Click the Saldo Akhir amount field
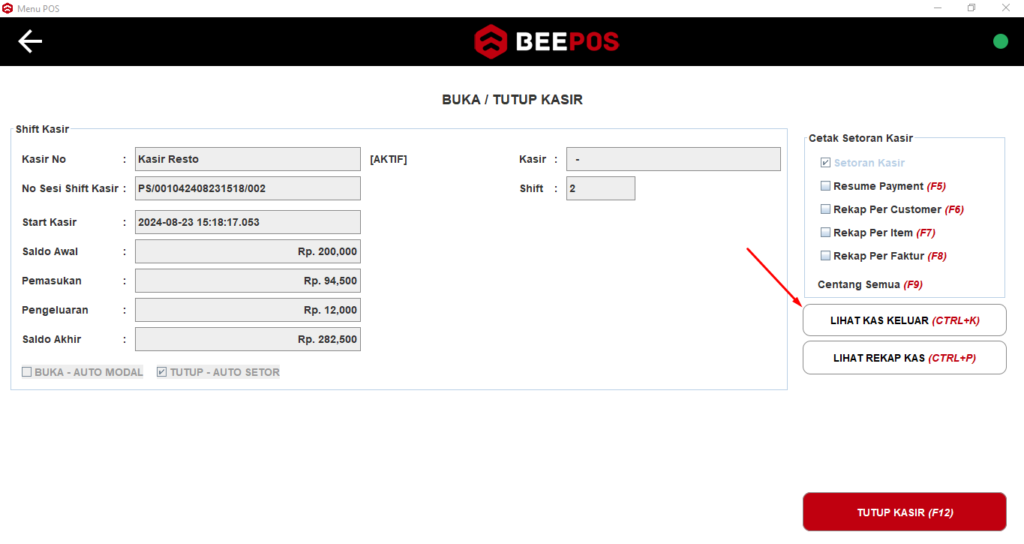The width and height of the screenshot is (1024, 544). [247, 340]
